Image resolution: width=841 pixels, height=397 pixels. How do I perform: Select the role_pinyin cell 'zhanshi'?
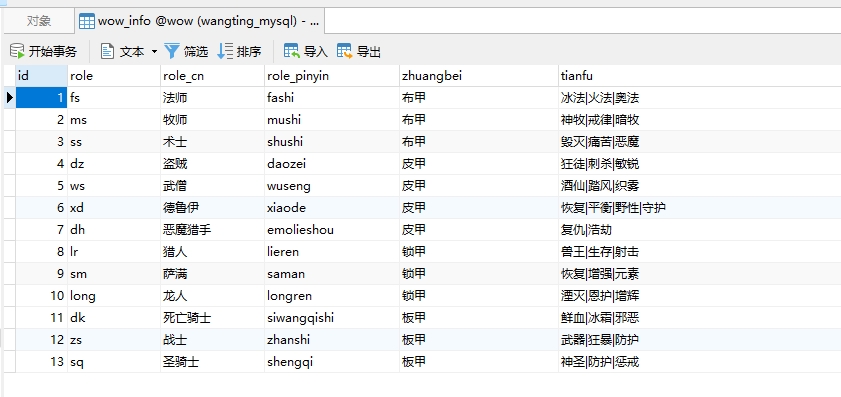tap(332, 340)
